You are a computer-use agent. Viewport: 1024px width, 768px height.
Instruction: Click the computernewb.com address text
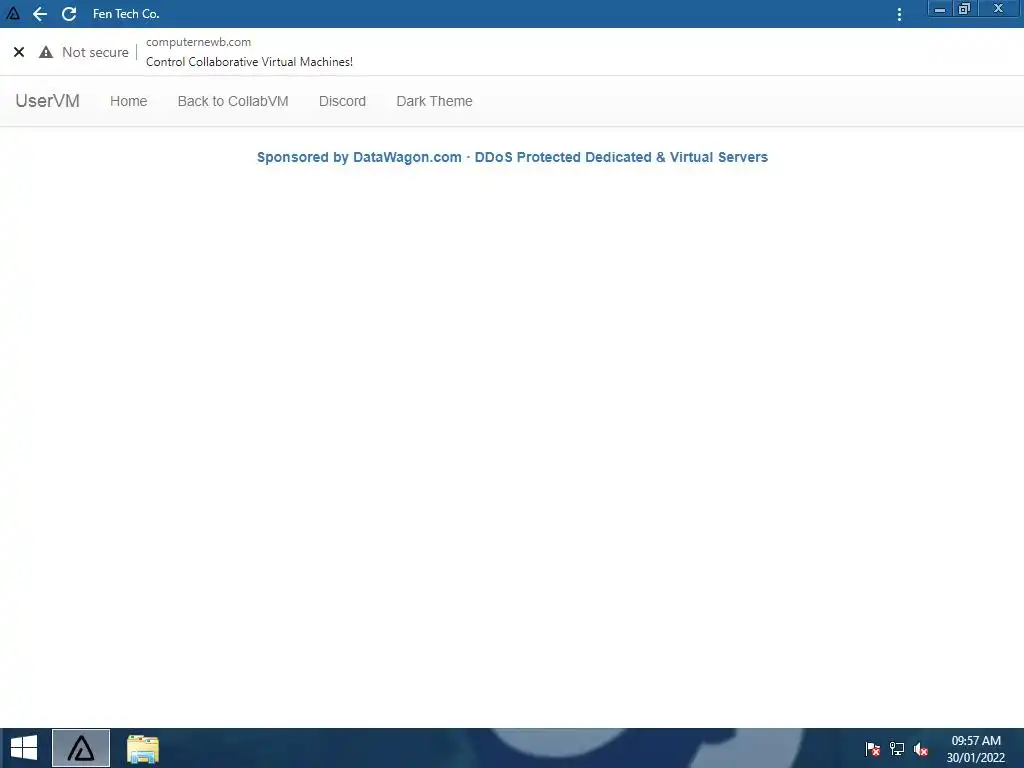coord(199,42)
